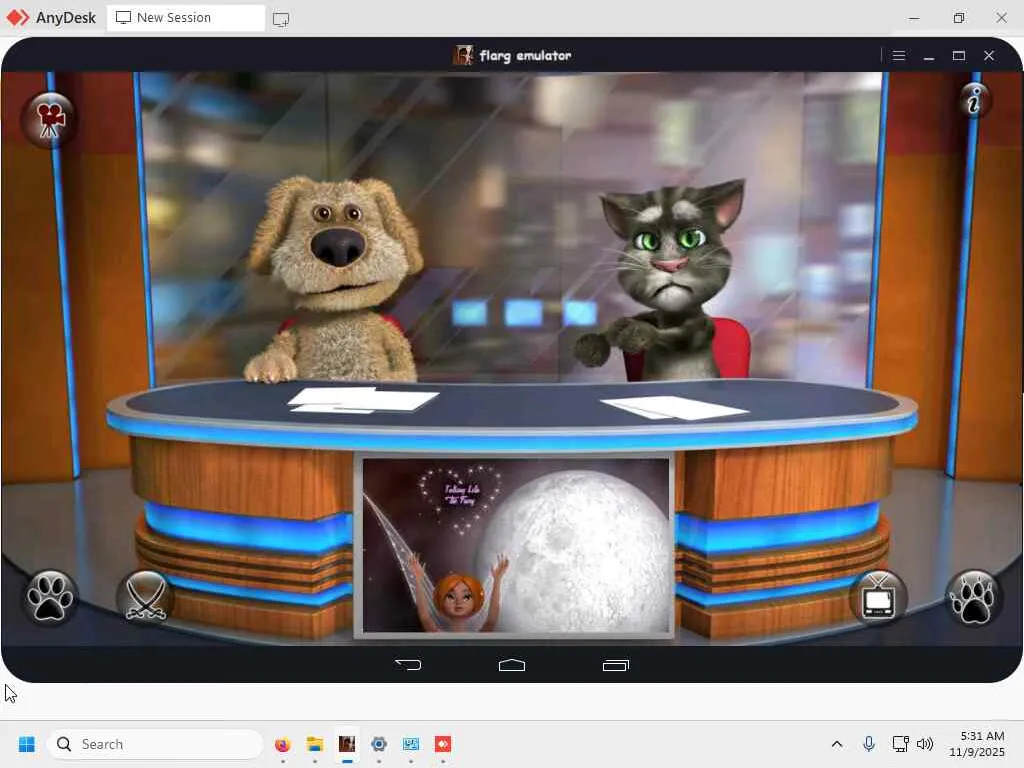Click the microphone tray icon
1024x768 pixels.
pyautogui.click(x=869, y=744)
